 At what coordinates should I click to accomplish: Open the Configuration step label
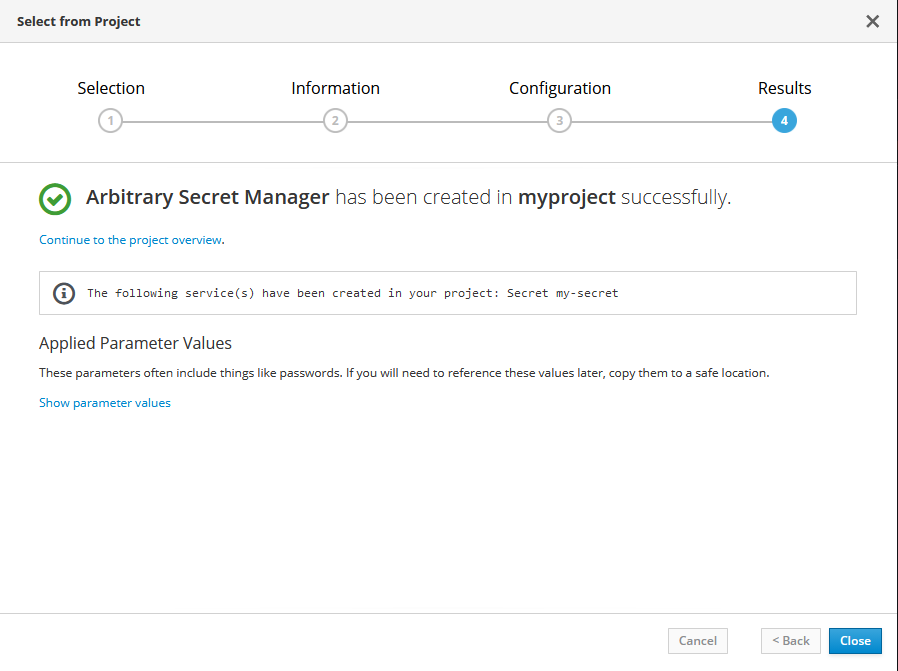[x=559, y=88]
